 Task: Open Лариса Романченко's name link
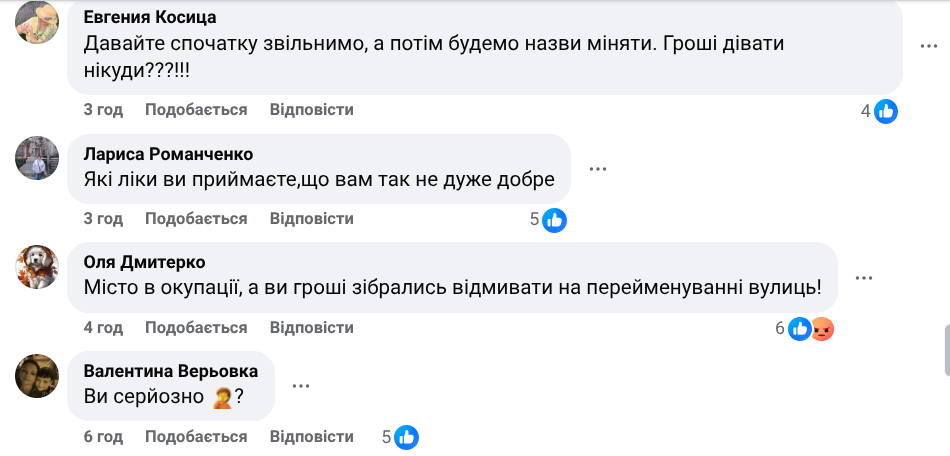point(168,154)
